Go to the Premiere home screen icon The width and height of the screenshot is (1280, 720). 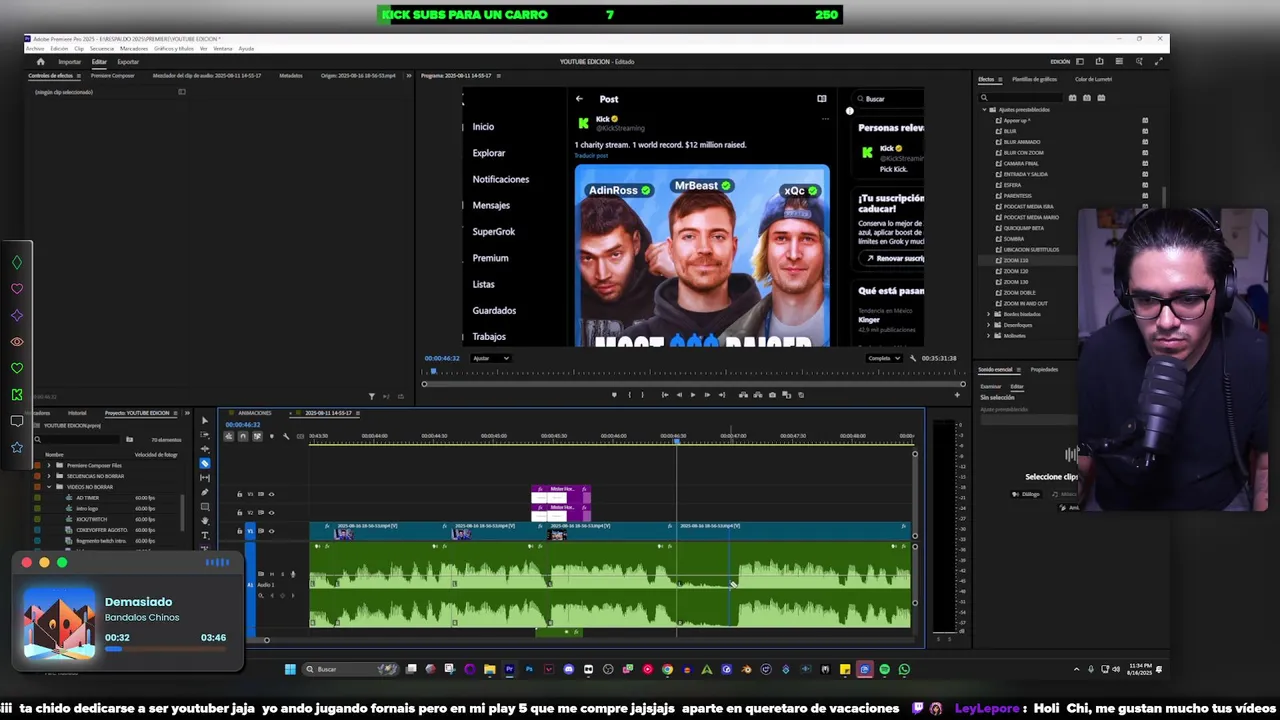[40, 62]
